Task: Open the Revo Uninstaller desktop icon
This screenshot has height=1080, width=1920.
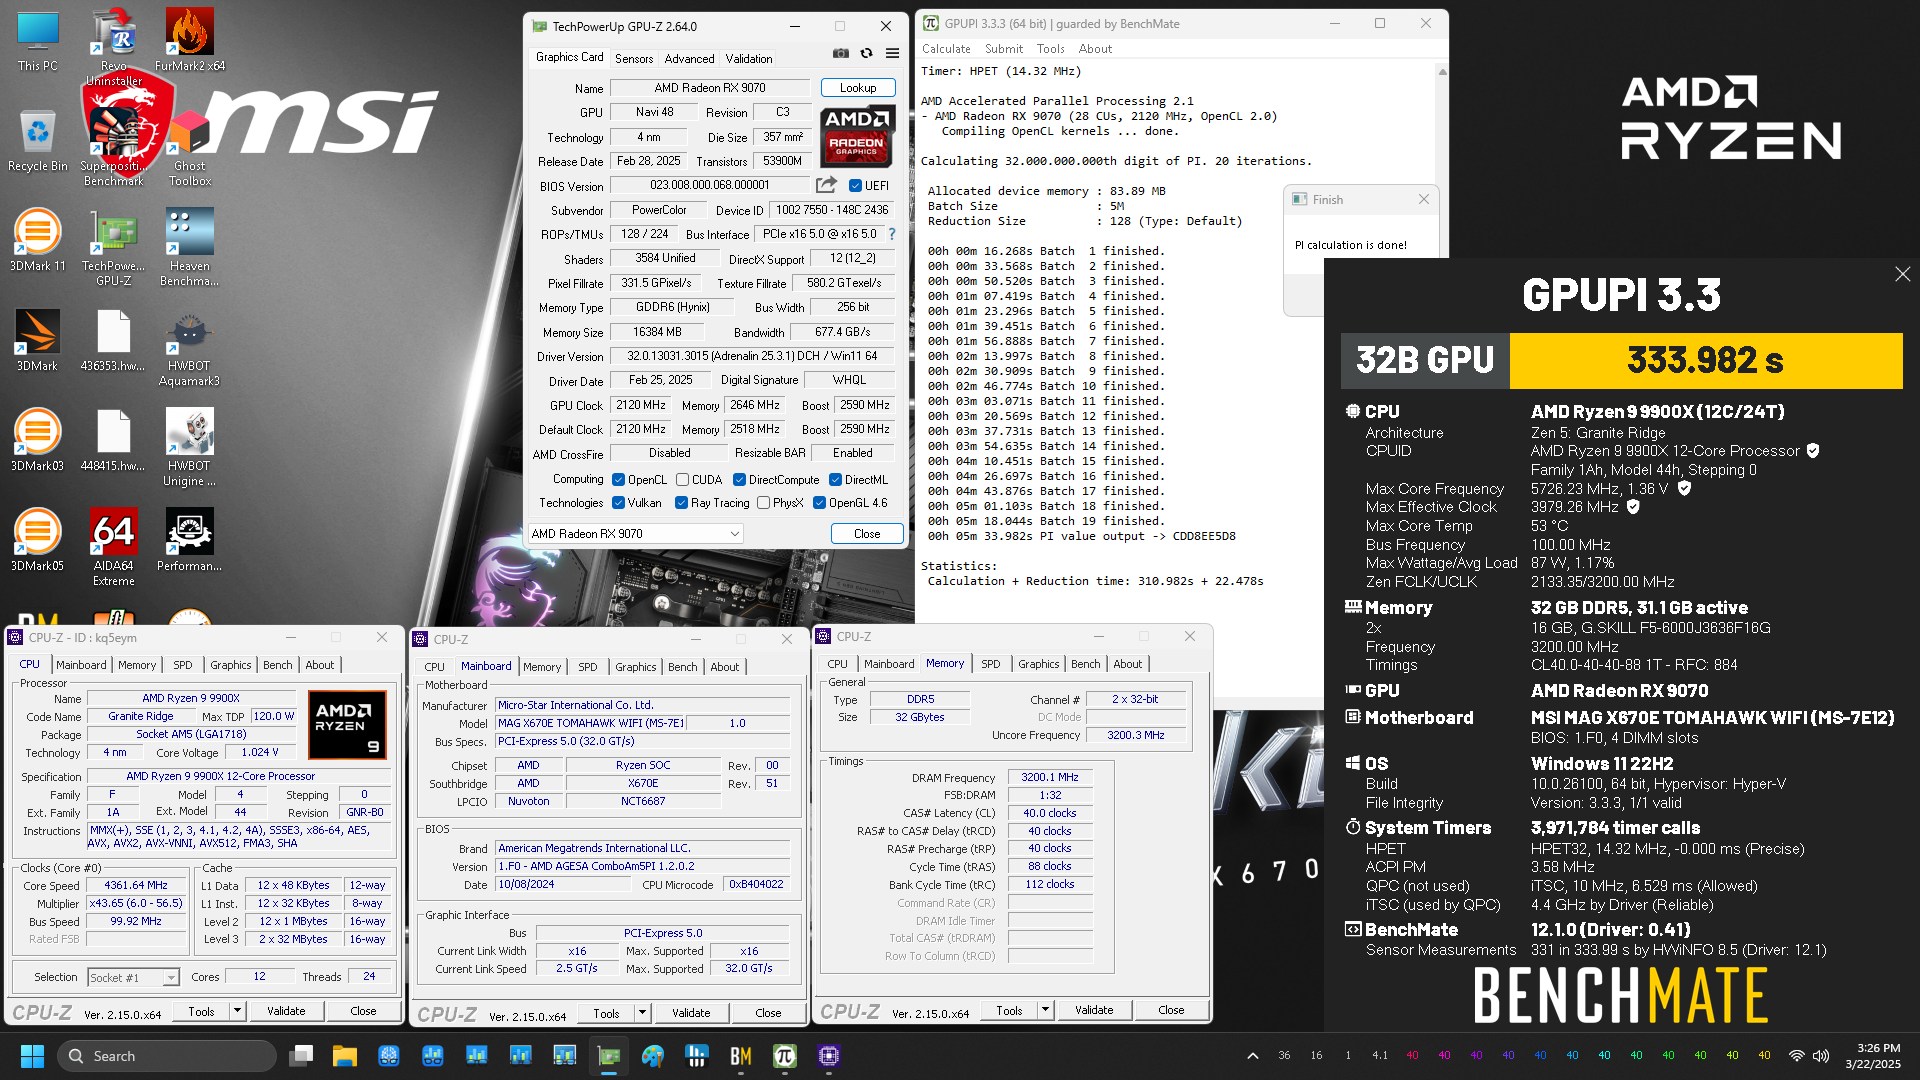Action: tap(114, 48)
